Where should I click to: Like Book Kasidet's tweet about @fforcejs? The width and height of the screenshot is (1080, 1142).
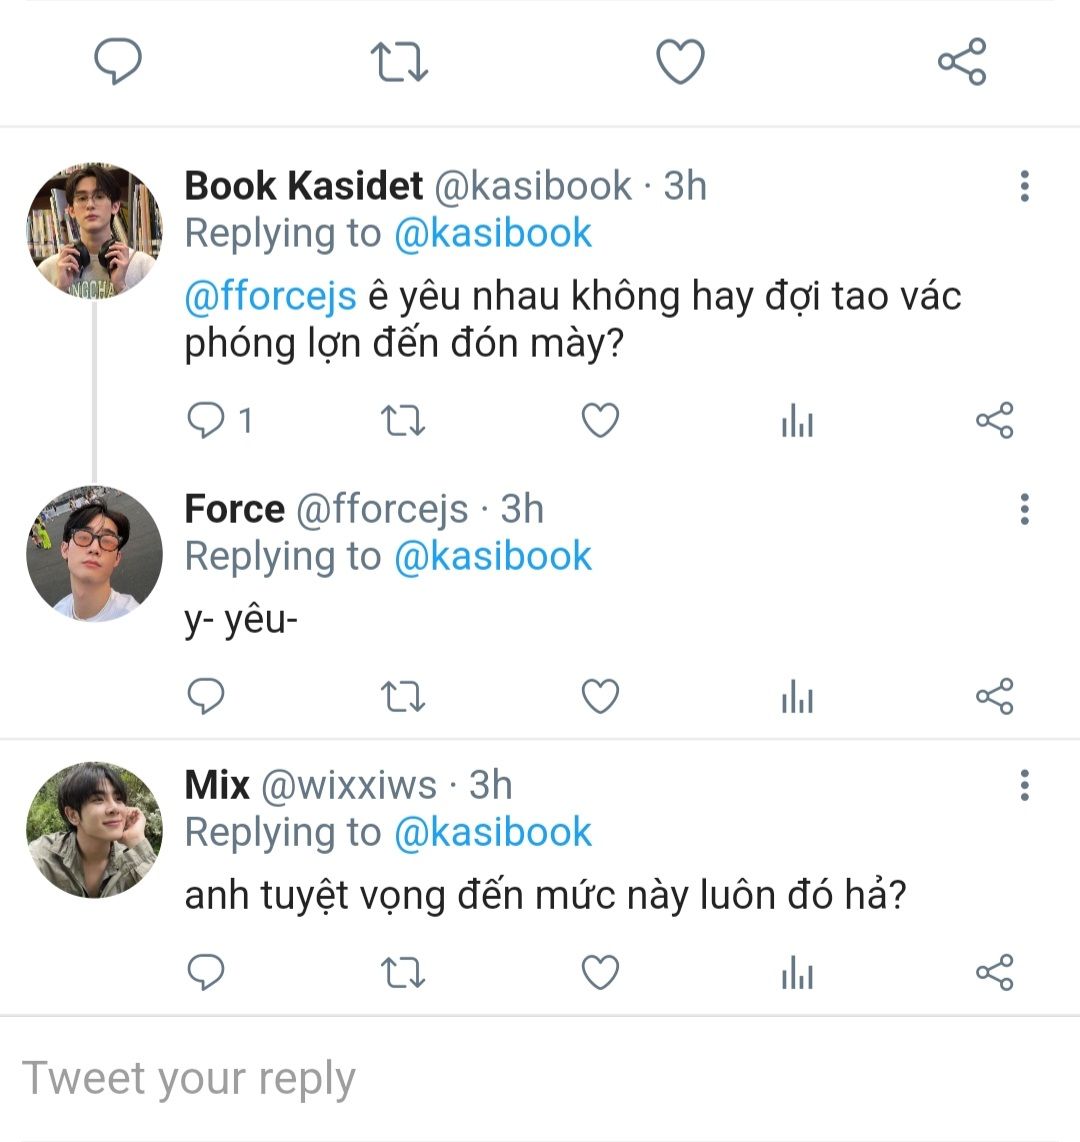(x=600, y=421)
